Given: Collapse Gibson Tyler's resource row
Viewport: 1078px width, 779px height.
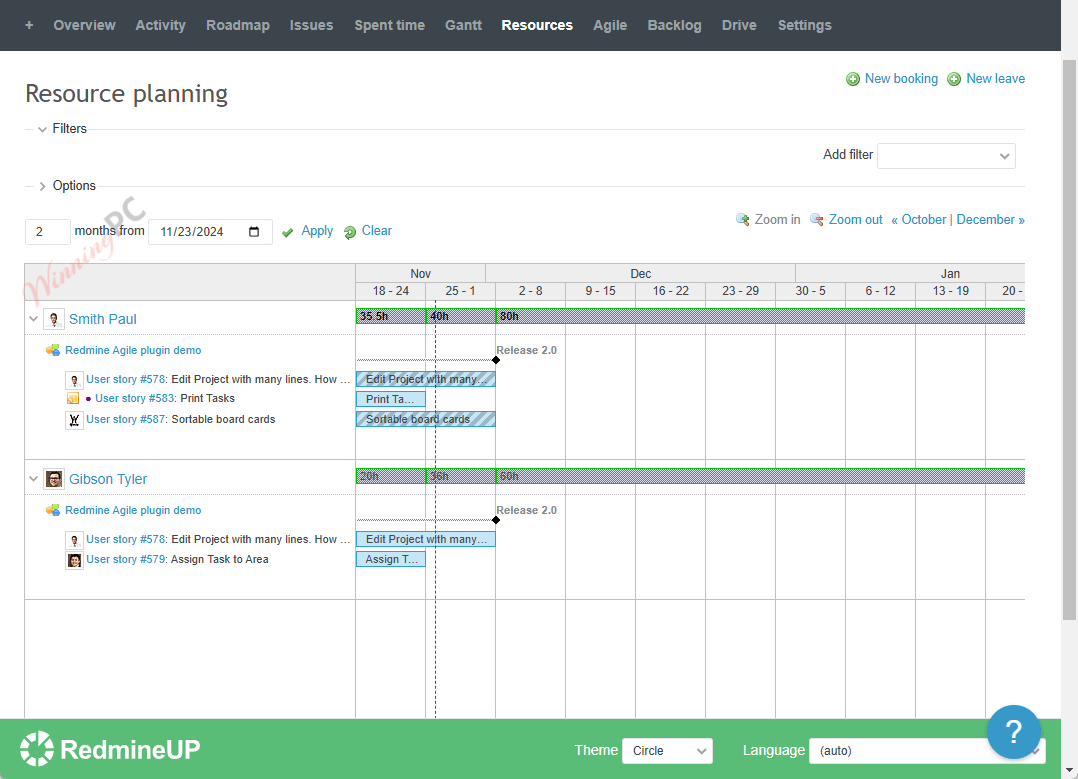Looking at the screenshot, I should pyautogui.click(x=33, y=479).
